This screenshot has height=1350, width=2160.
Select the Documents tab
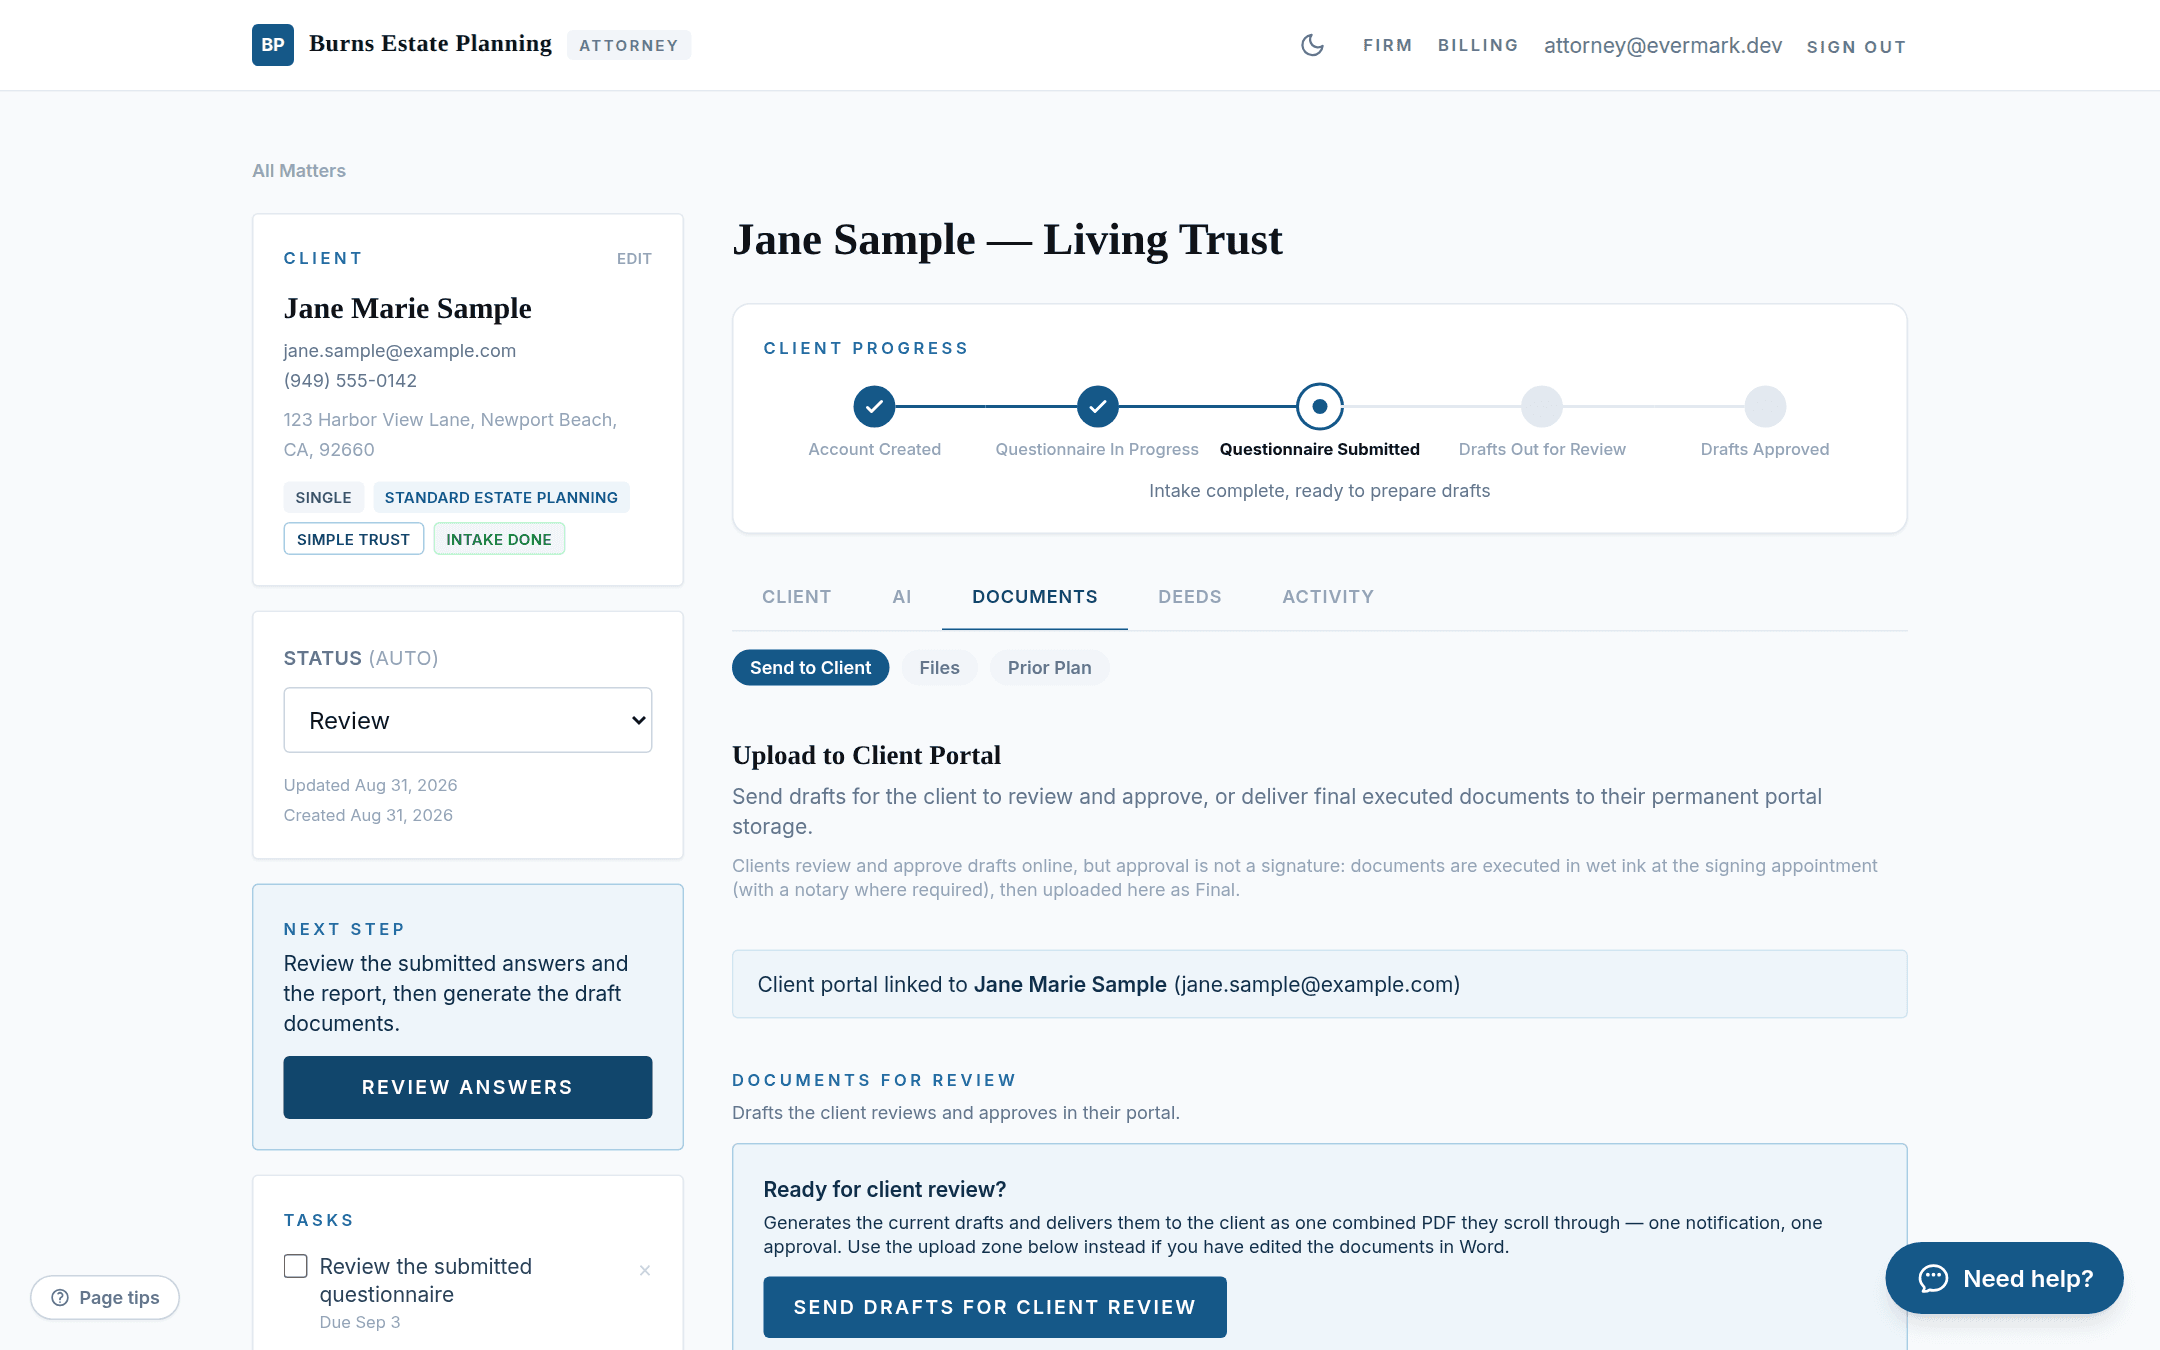1035,597
